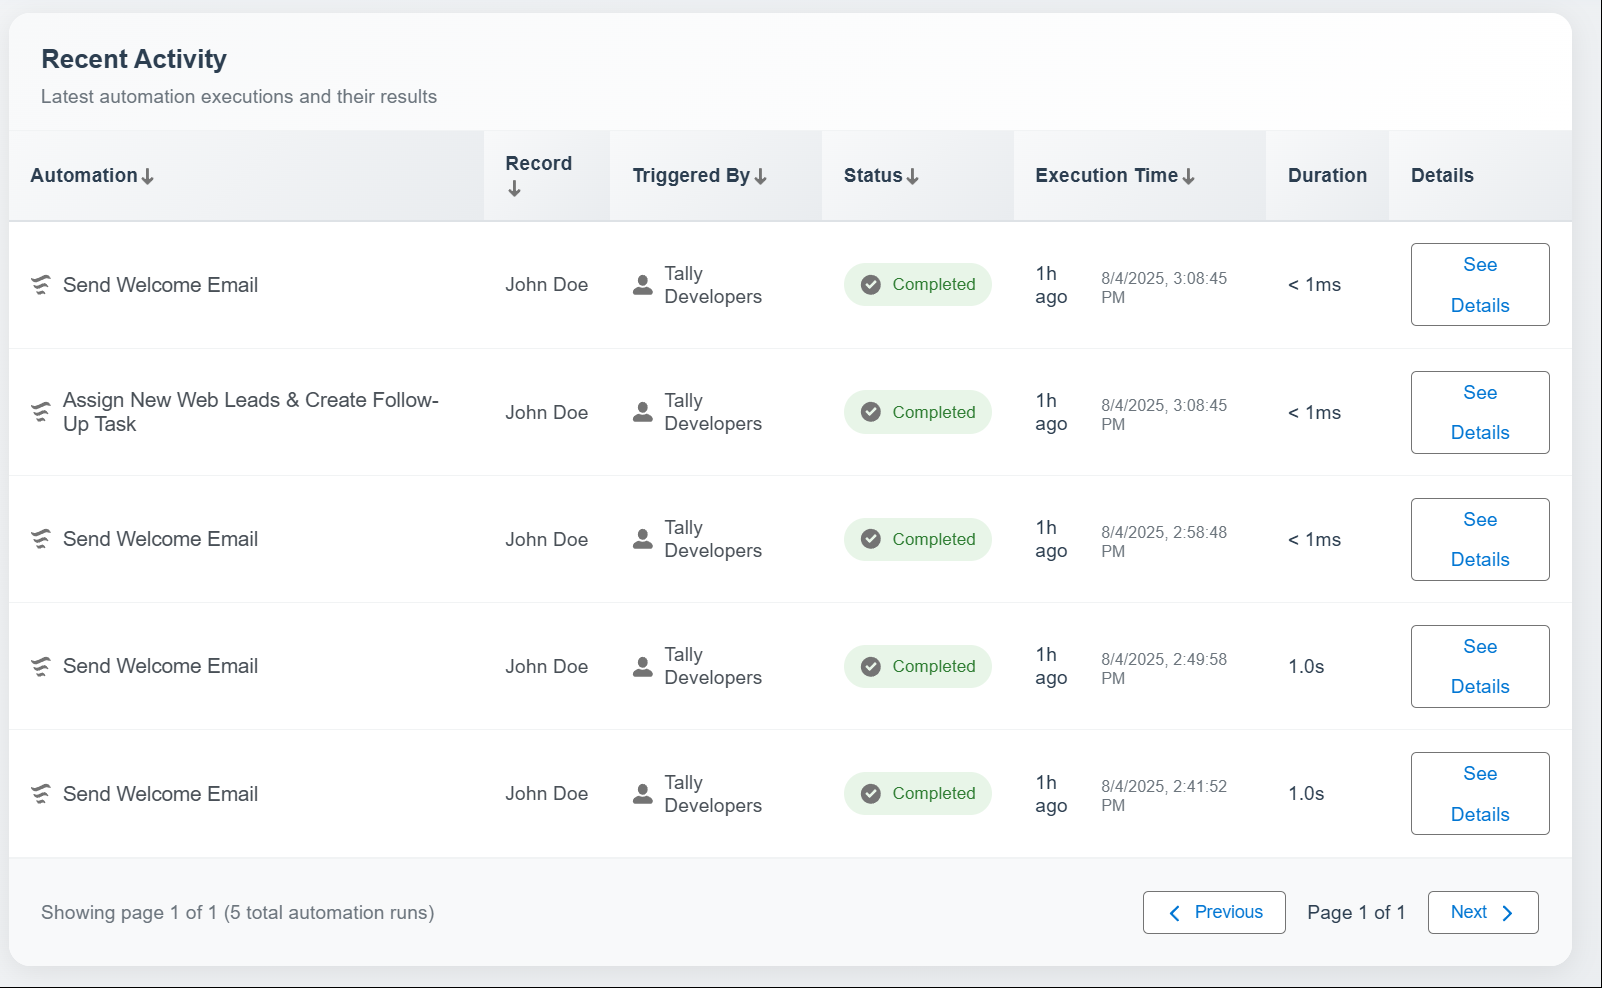Image resolution: width=1602 pixels, height=988 pixels.
Task: Click the Tally Developers person icon in first row
Action: pyautogui.click(x=641, y=284)
